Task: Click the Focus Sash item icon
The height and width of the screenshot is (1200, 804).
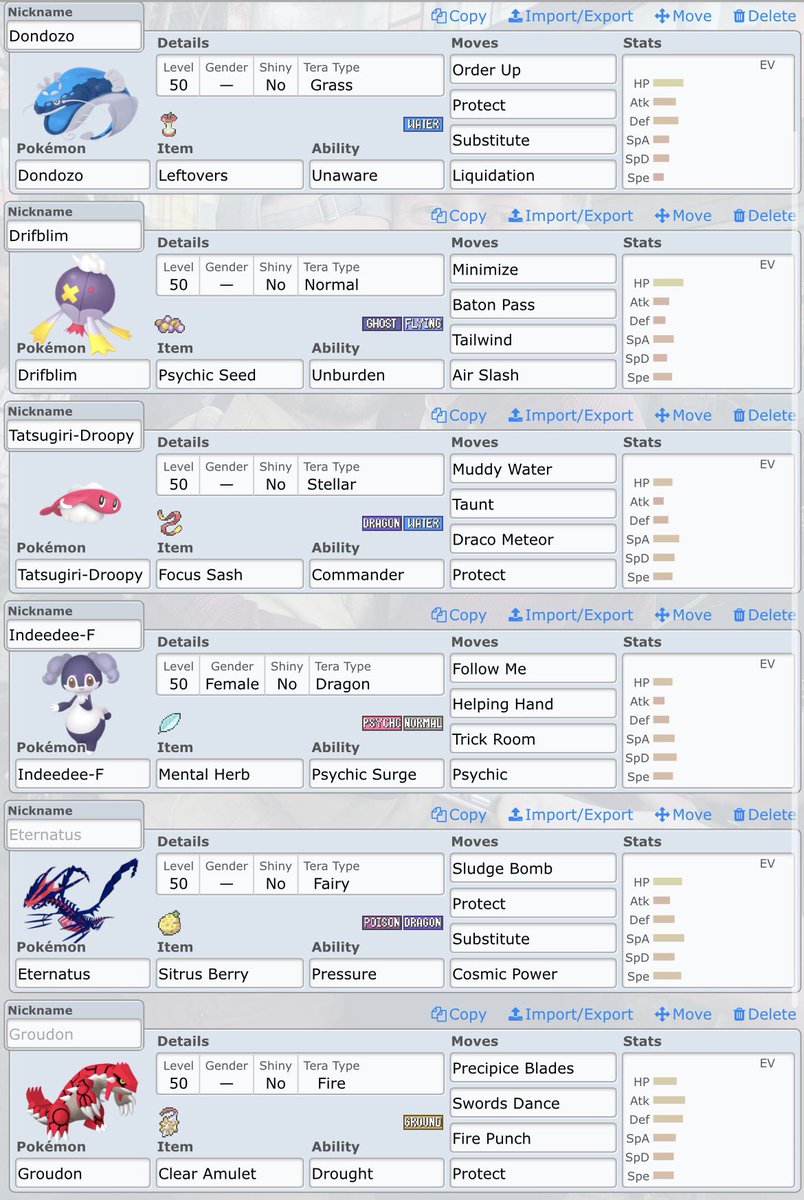Action: click(170, 523)
